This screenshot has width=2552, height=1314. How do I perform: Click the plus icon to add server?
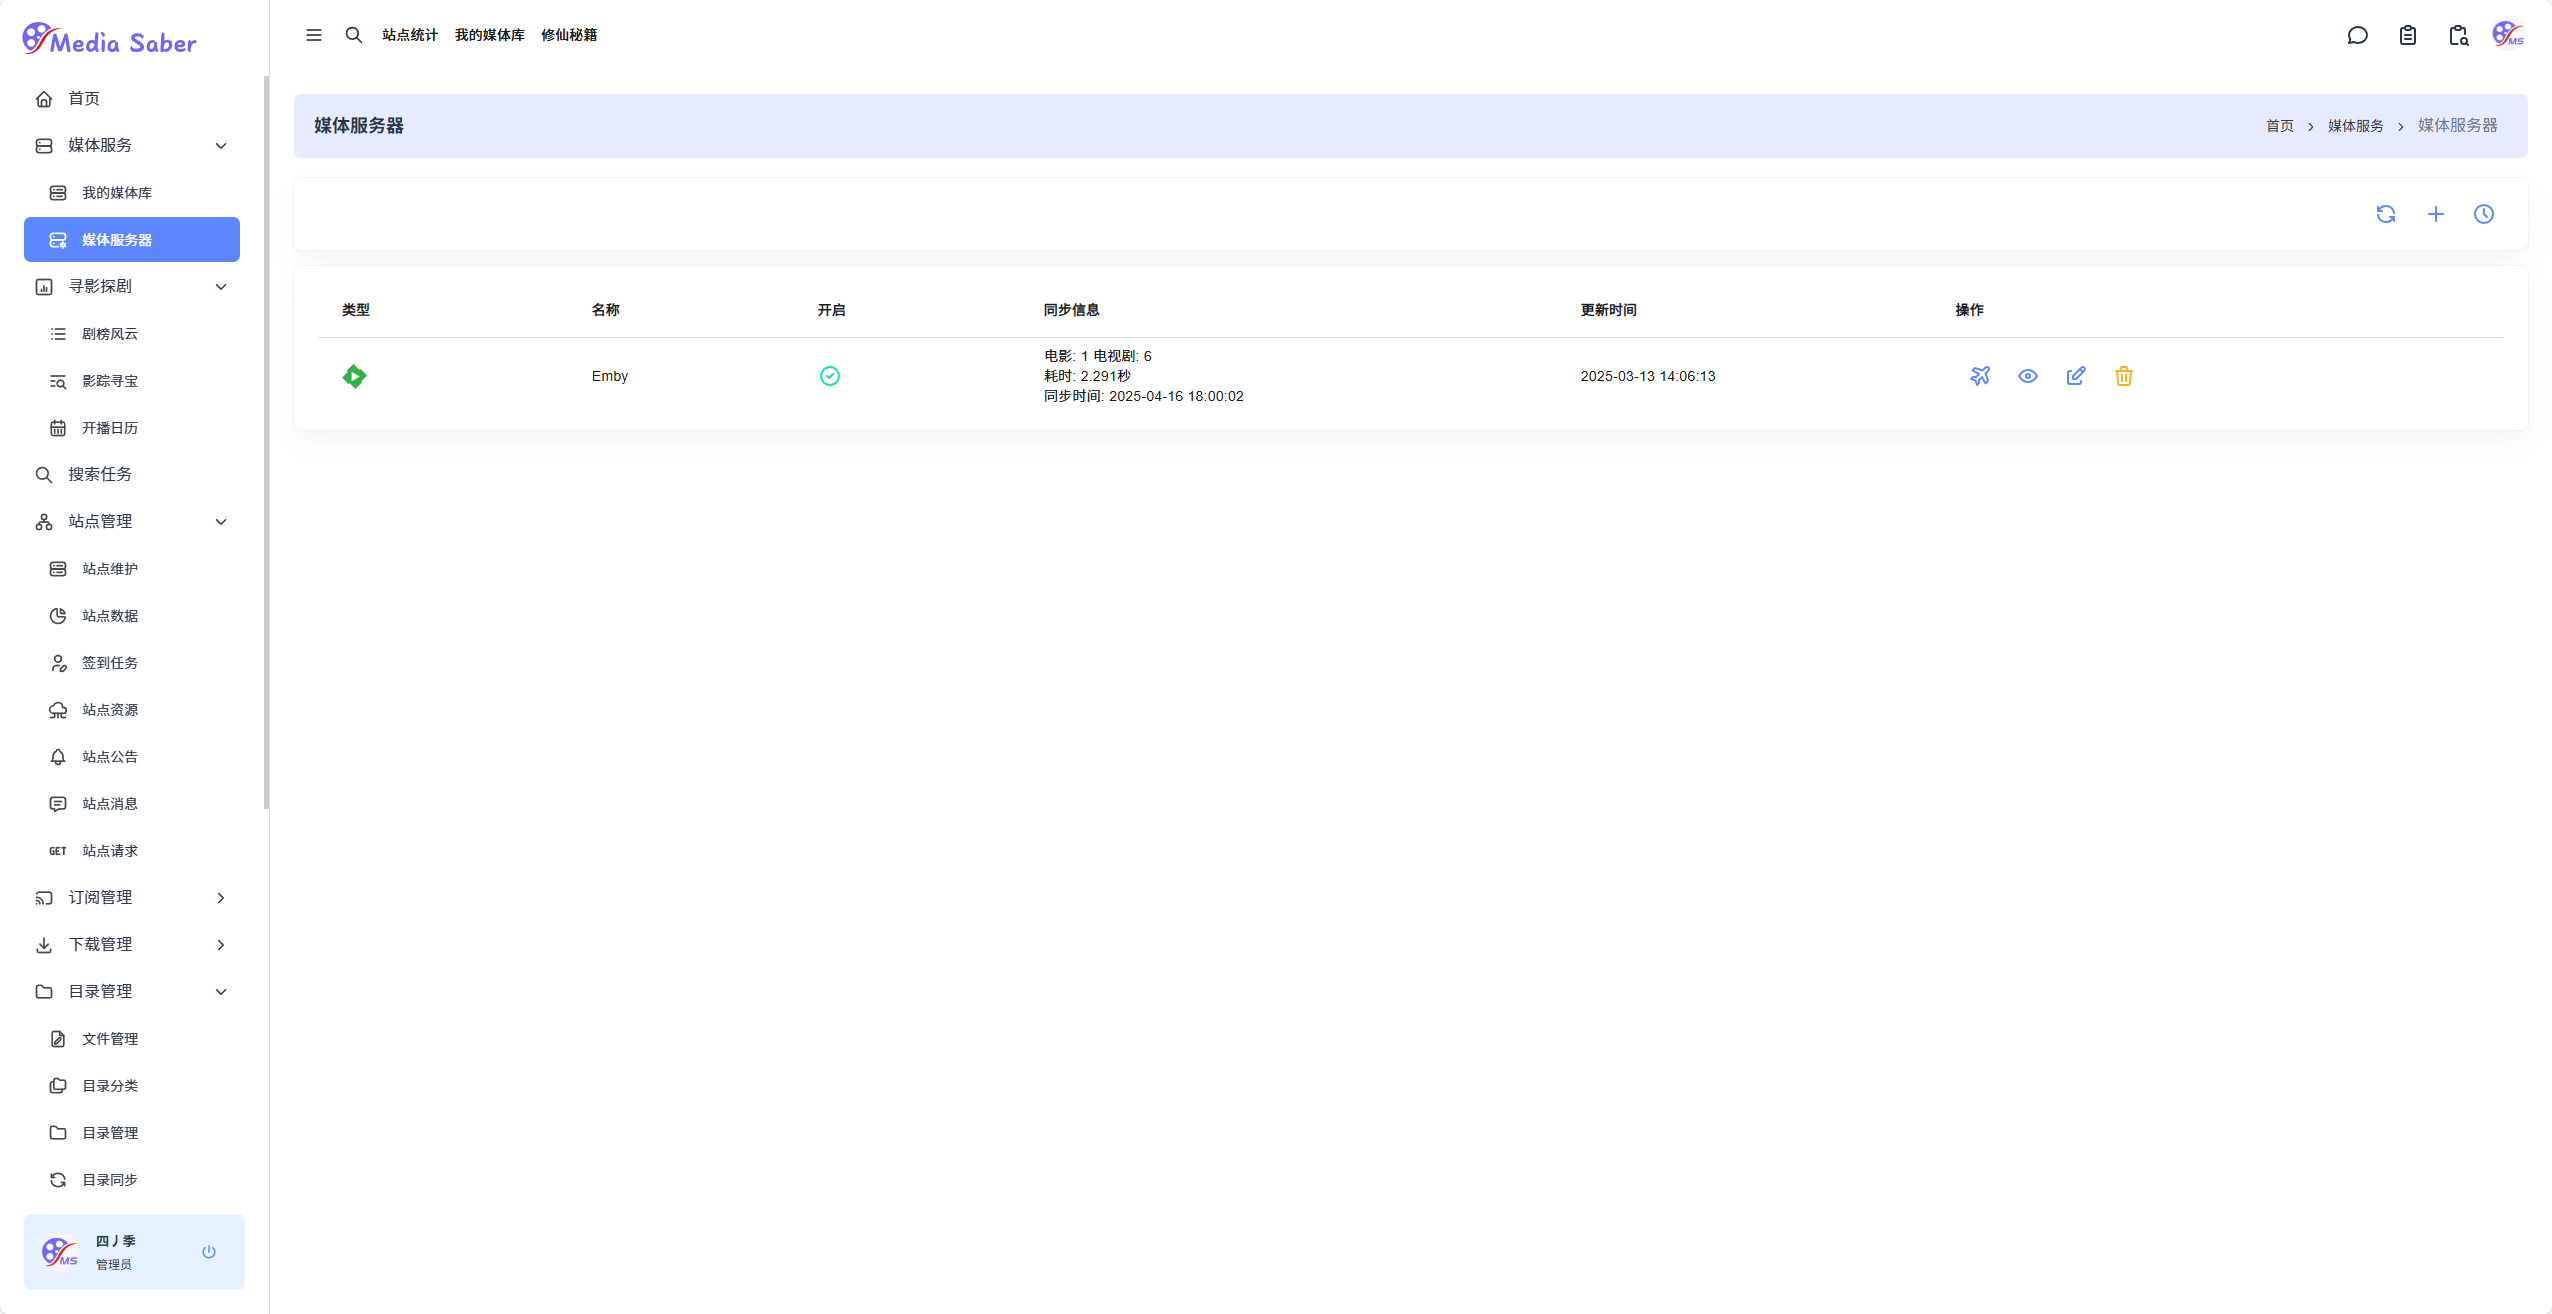pos(2435,214)
